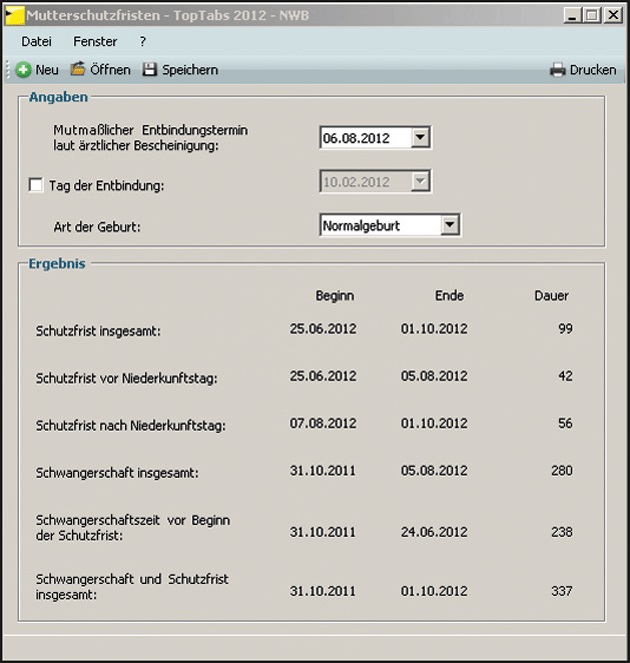Open the Datei menu

coord(36,42)
